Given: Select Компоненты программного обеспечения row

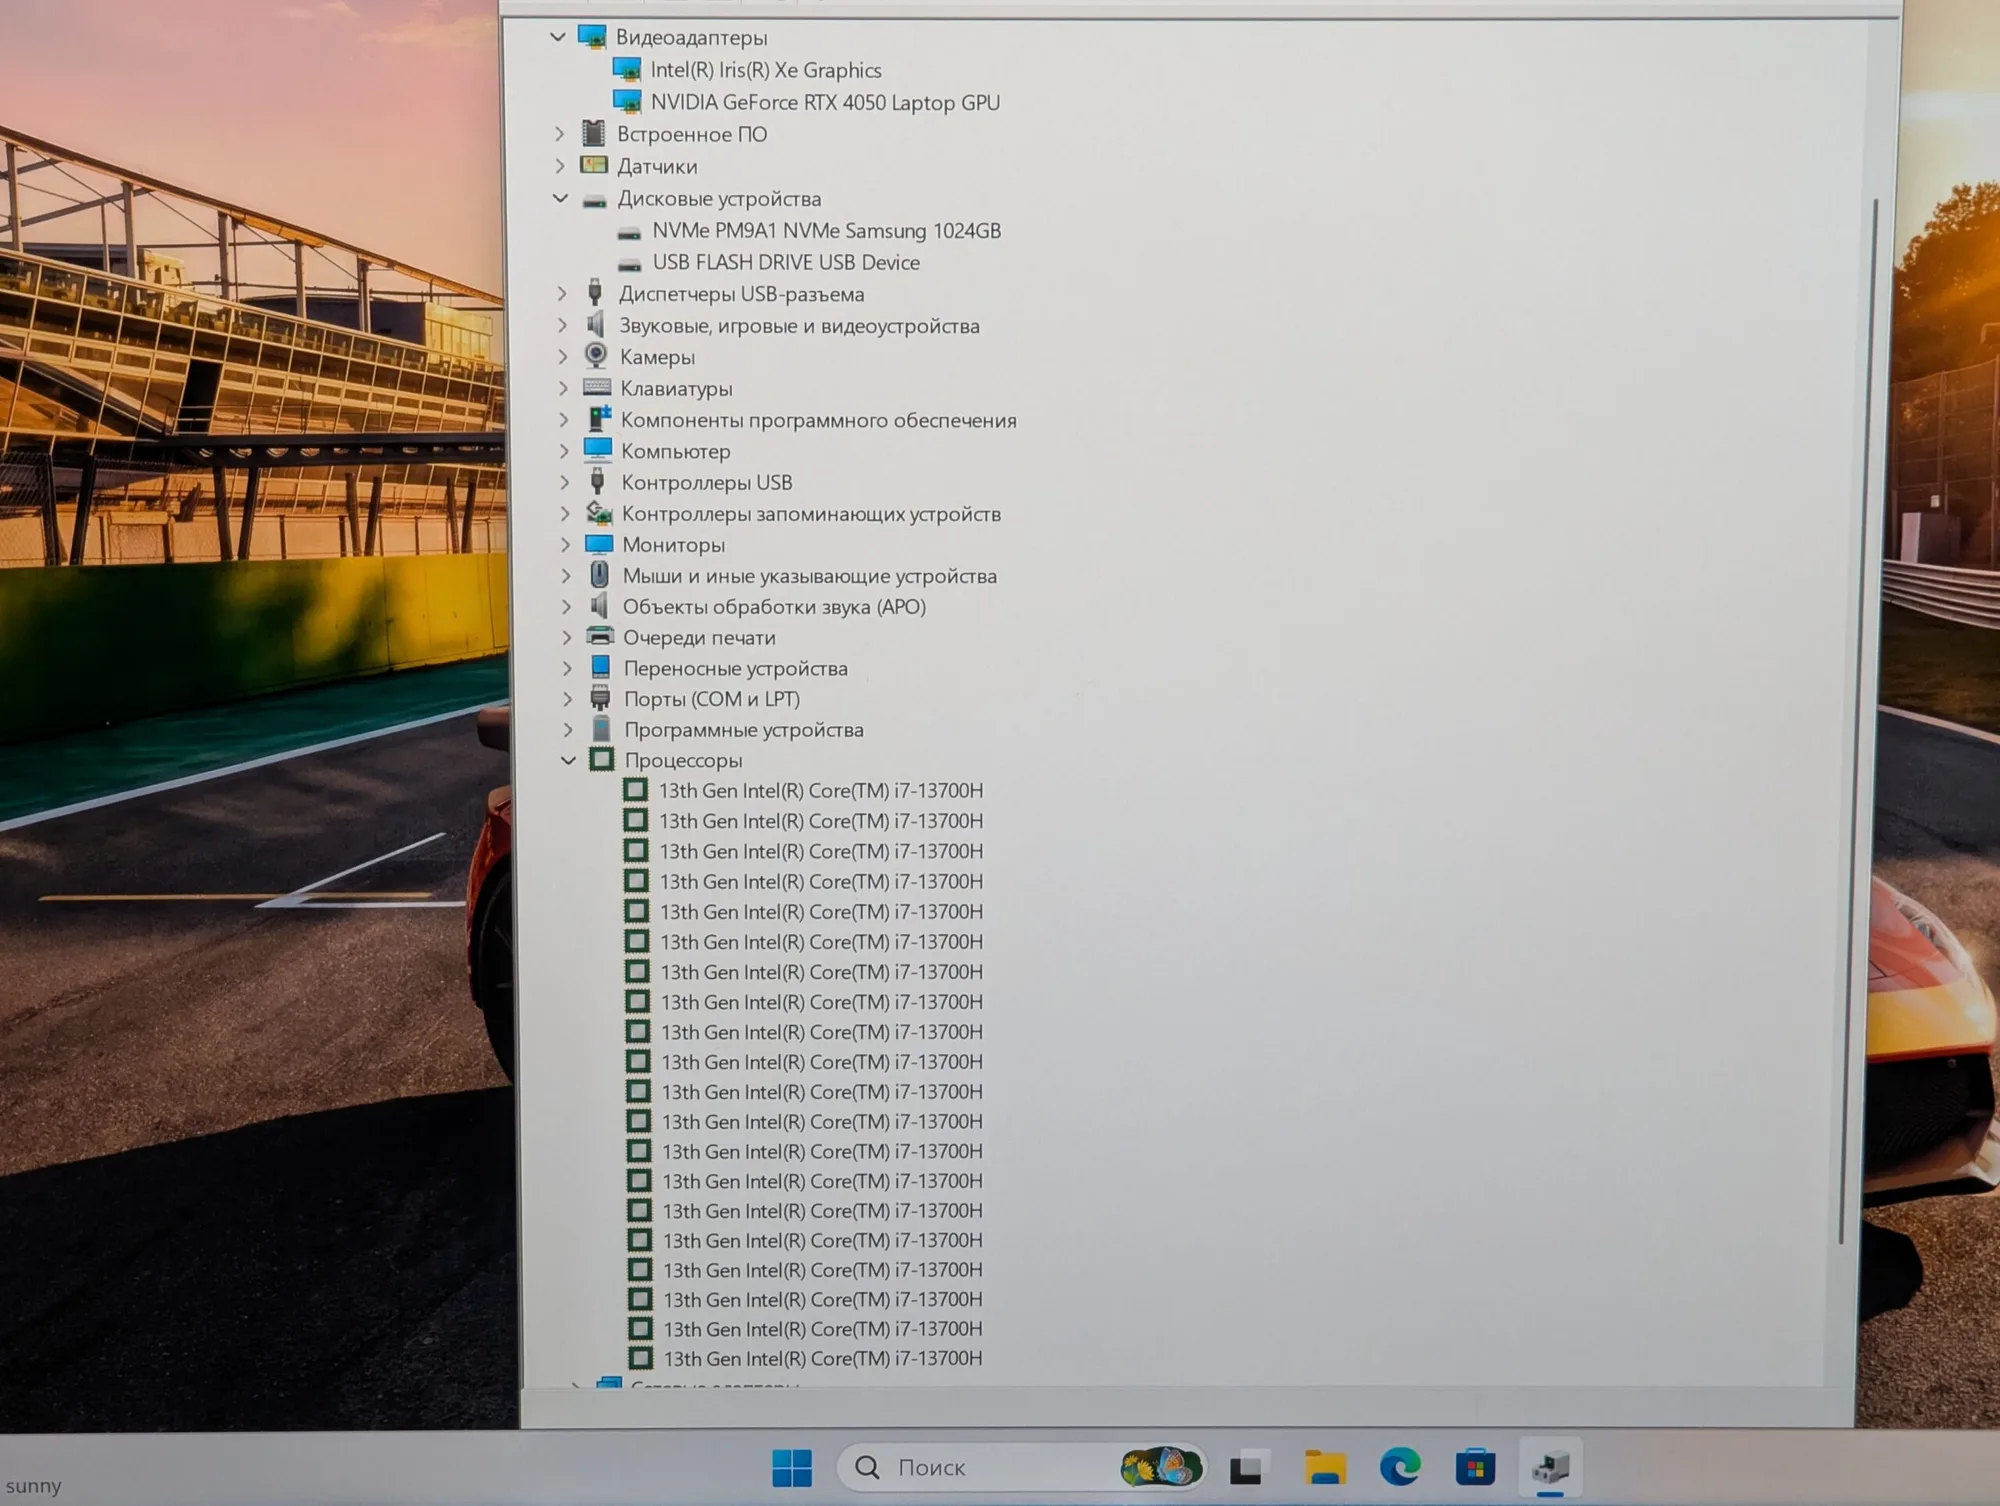Looking at the screenshot, I should click(x=818, y=420).
